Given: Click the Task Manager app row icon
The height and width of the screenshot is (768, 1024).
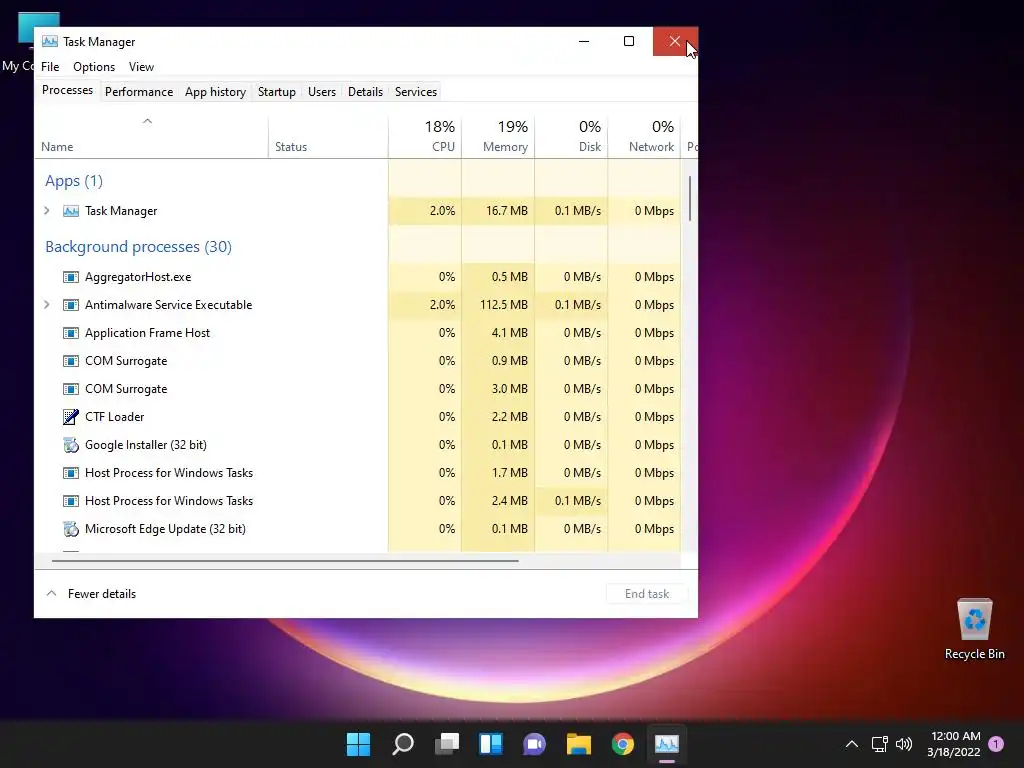Looking at the screenshot, I should (x=71, y=211).
